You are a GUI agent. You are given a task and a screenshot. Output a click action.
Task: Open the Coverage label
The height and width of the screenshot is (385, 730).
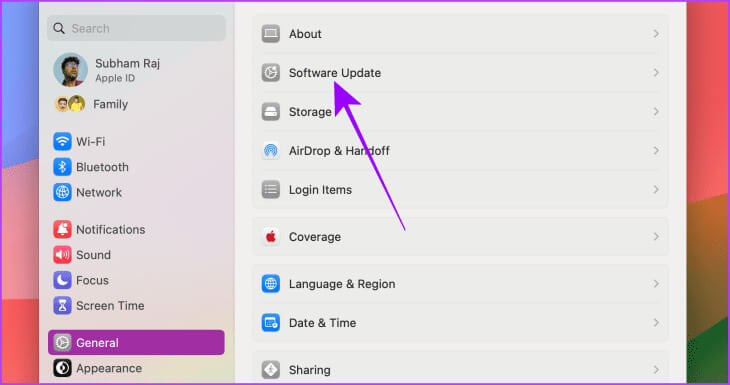coord(315,236)
